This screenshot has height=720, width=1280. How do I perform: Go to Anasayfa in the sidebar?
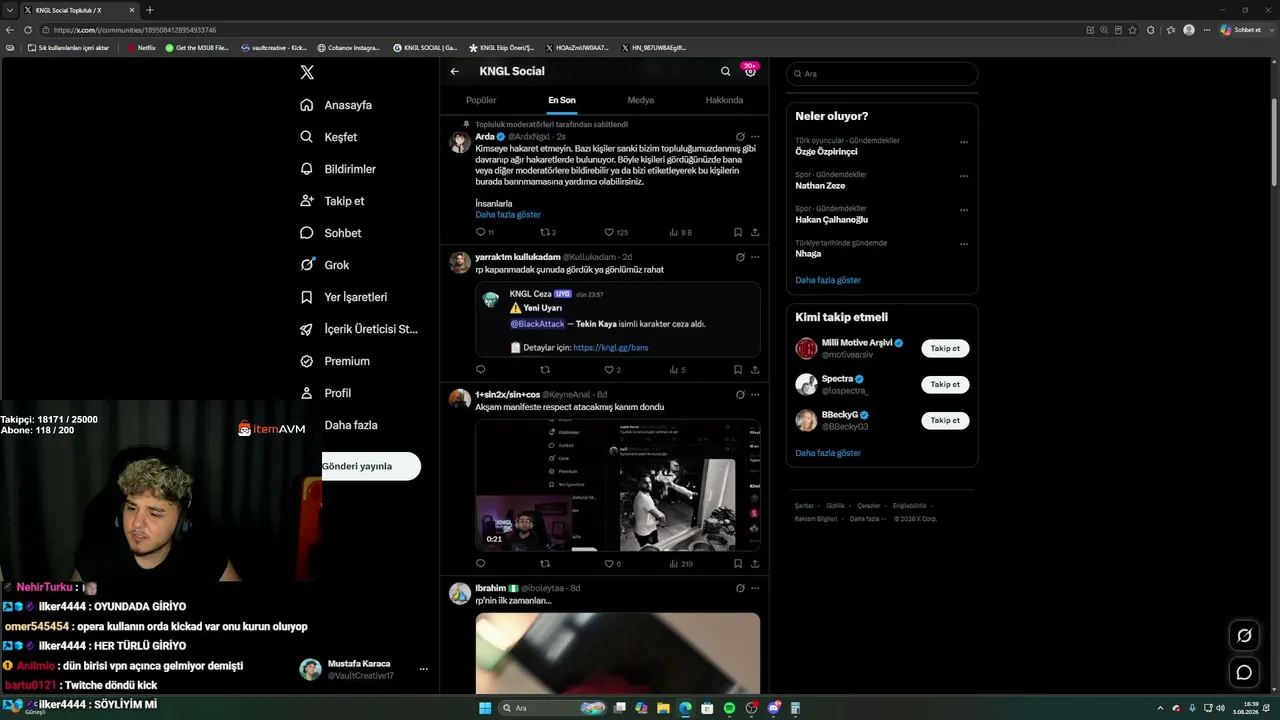click(336, 105)
